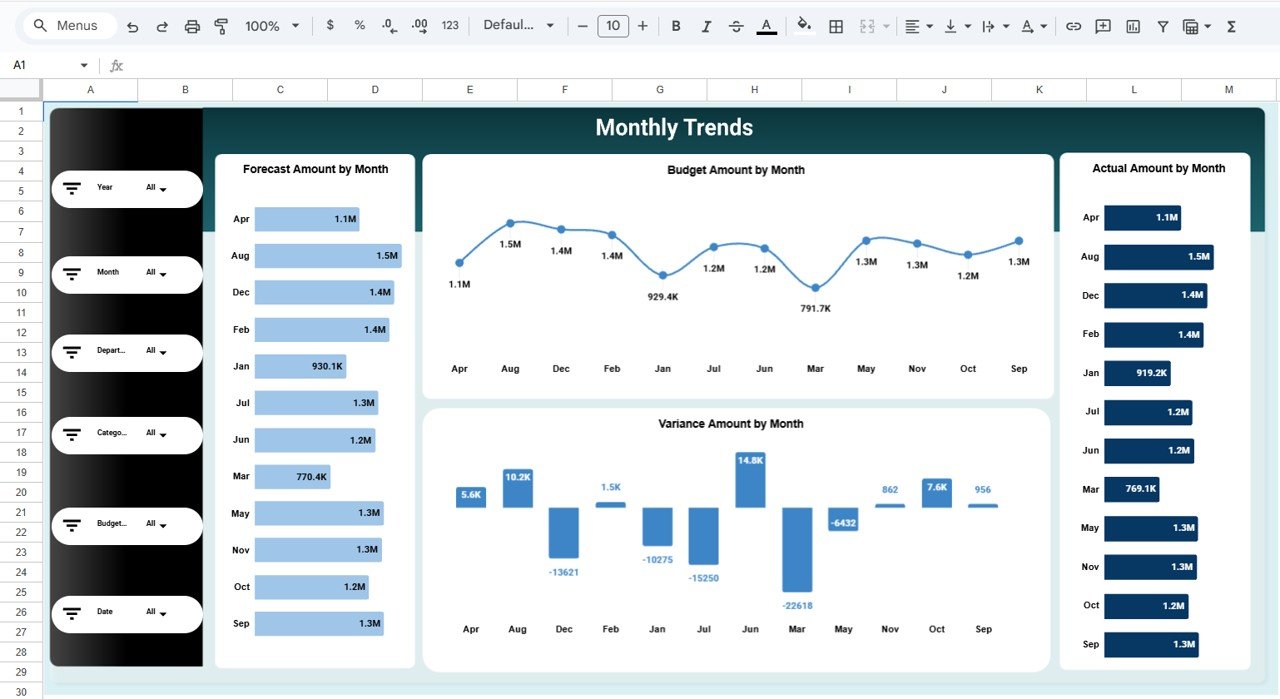1280x699 pixels.
Task: Open the functions menu
Action: [x=1230, y=25]
